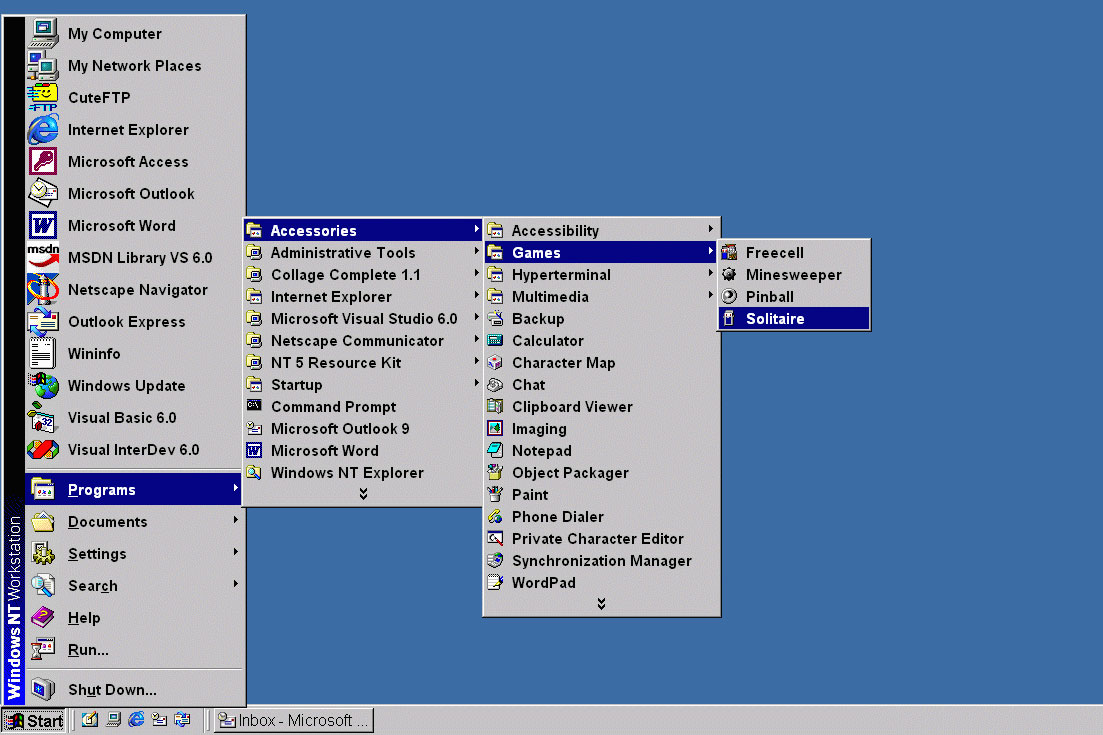Click the Windows Update globe icon
This screenshot has width=1103, height=735.
(43, 385)
